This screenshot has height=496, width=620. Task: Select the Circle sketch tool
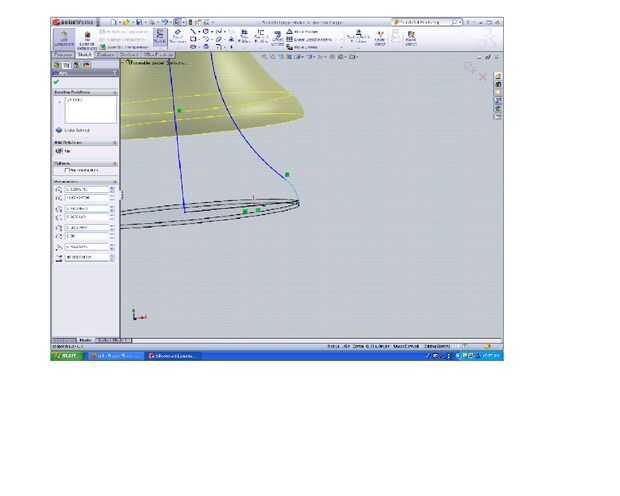point(206,32)
